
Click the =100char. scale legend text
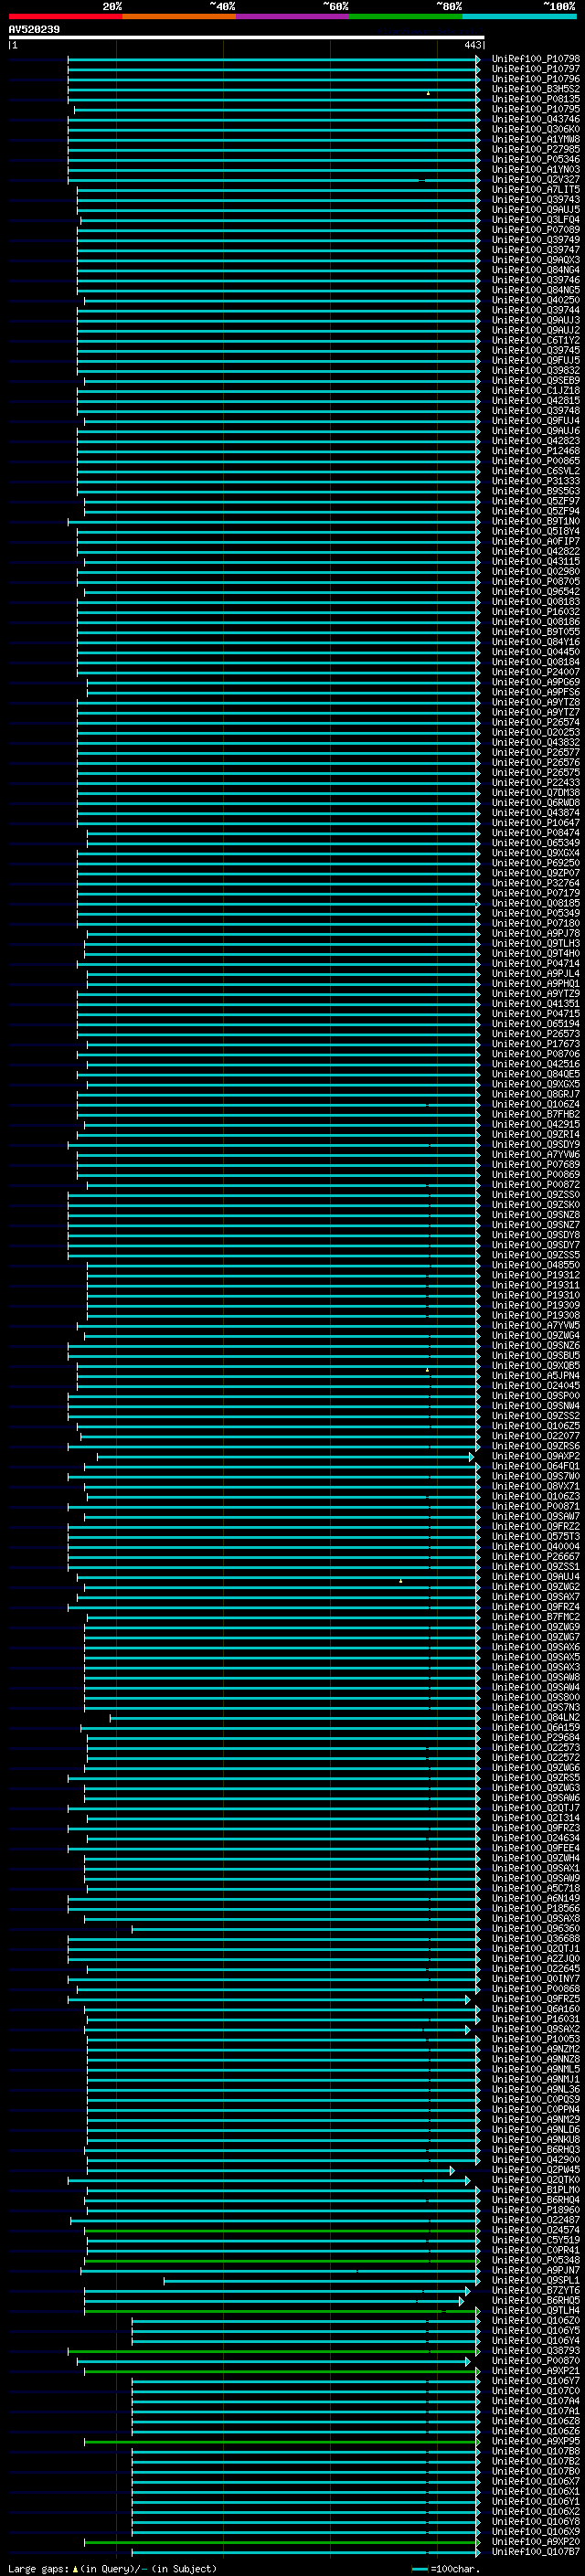point(454,2569)
